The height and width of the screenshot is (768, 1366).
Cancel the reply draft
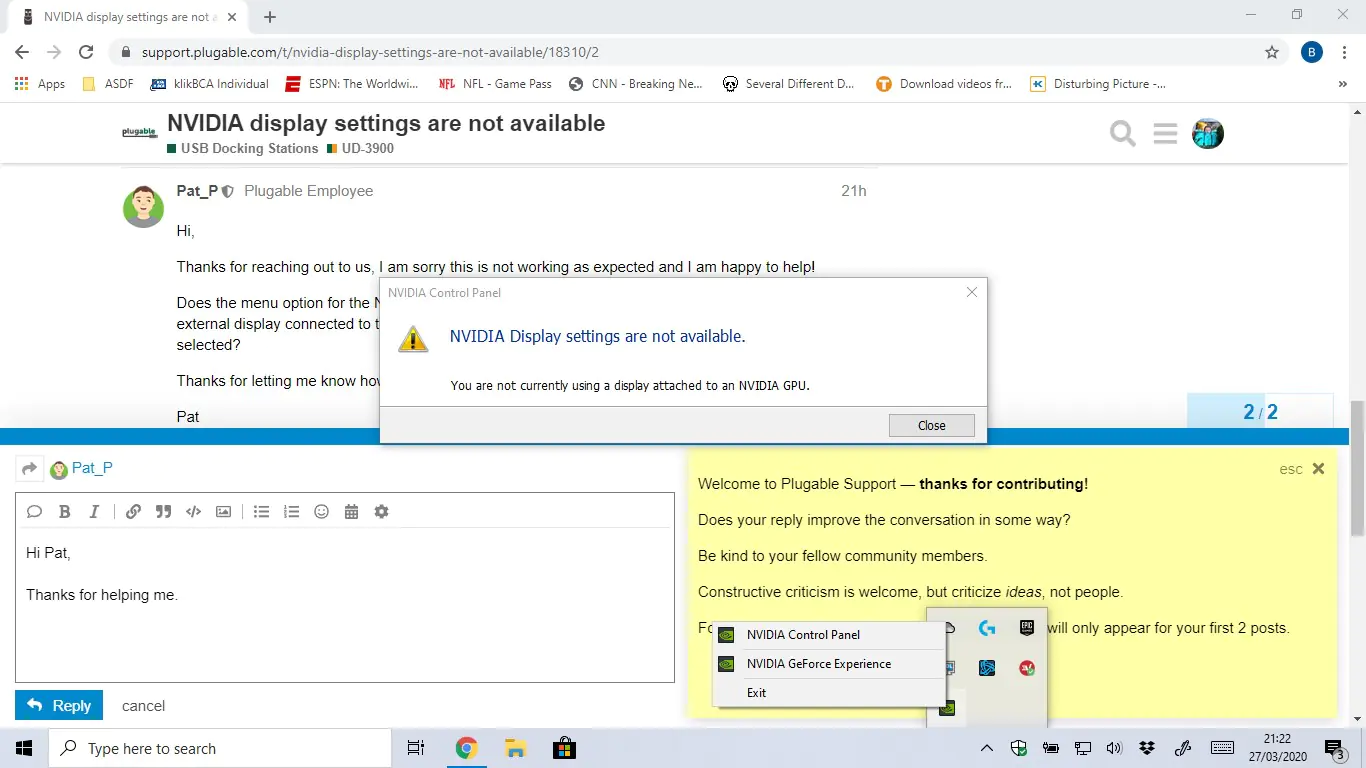point(143,706)
